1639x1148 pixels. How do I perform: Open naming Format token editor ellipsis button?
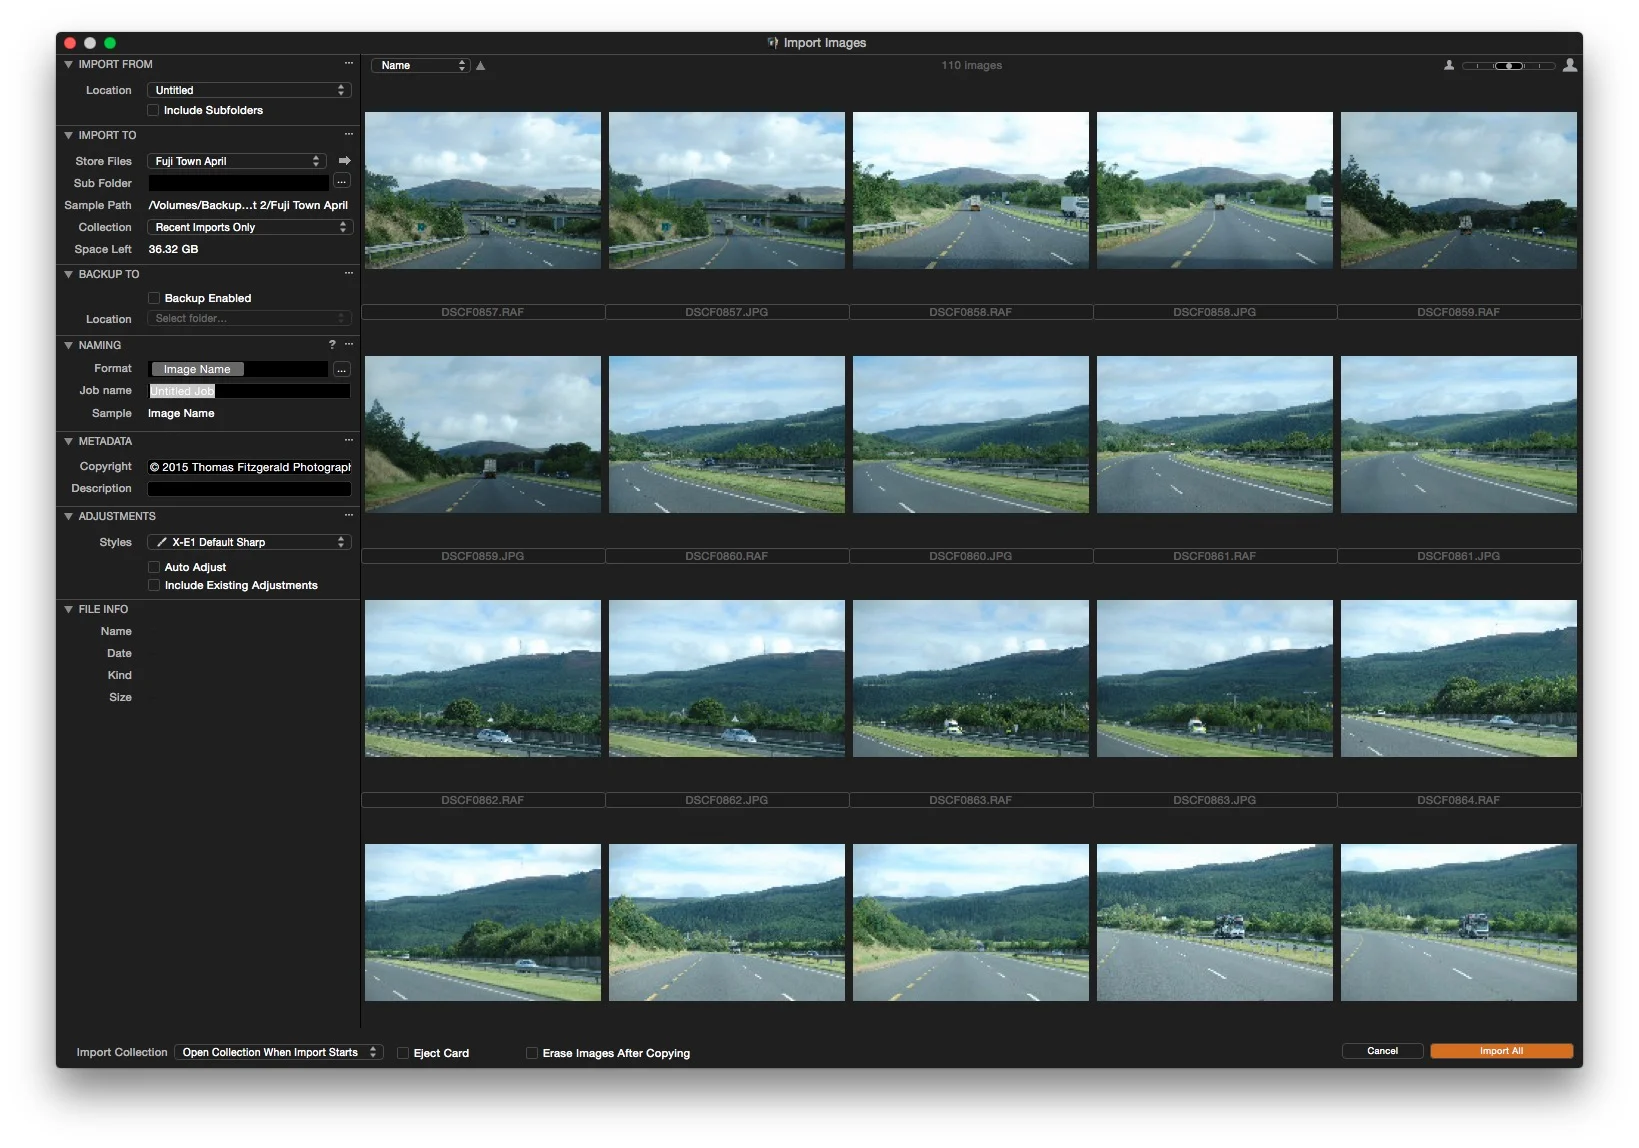click(342, 369)
